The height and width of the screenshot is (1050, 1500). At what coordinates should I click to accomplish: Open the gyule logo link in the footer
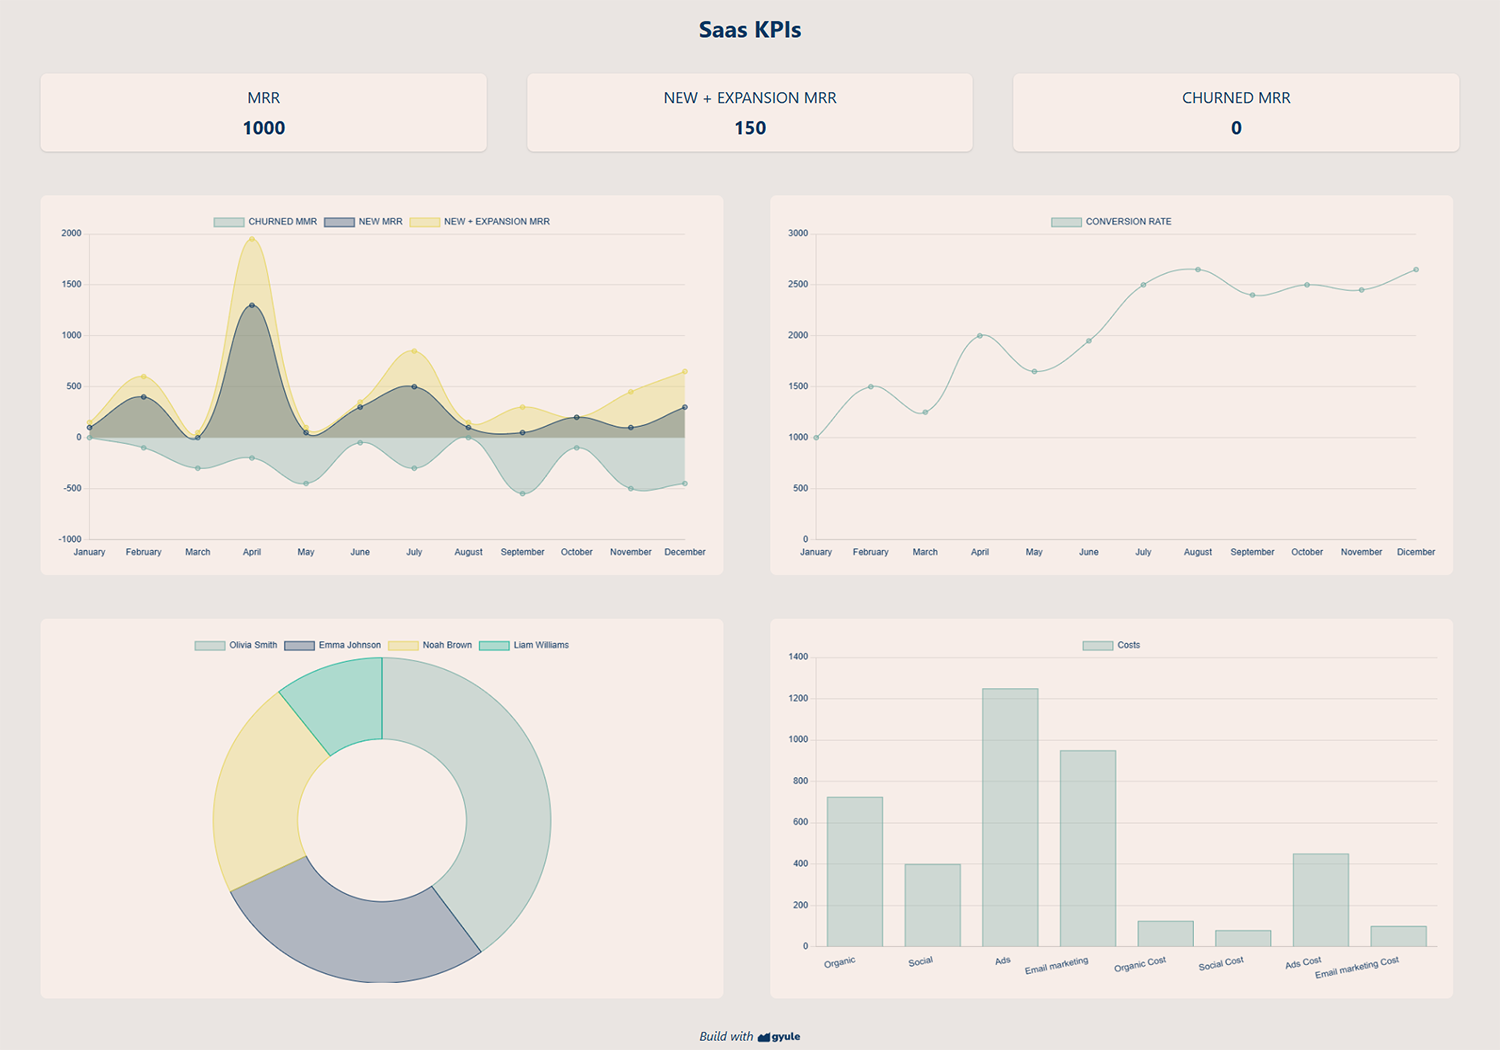click(x=779, y=1037)
